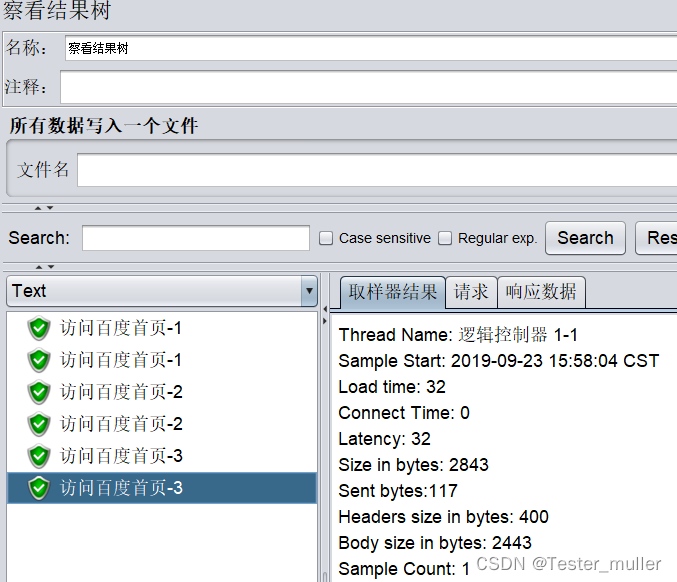677x582 pixels.
Task: Click the Sample Start timestamp line
Action: tap(499, 361)
